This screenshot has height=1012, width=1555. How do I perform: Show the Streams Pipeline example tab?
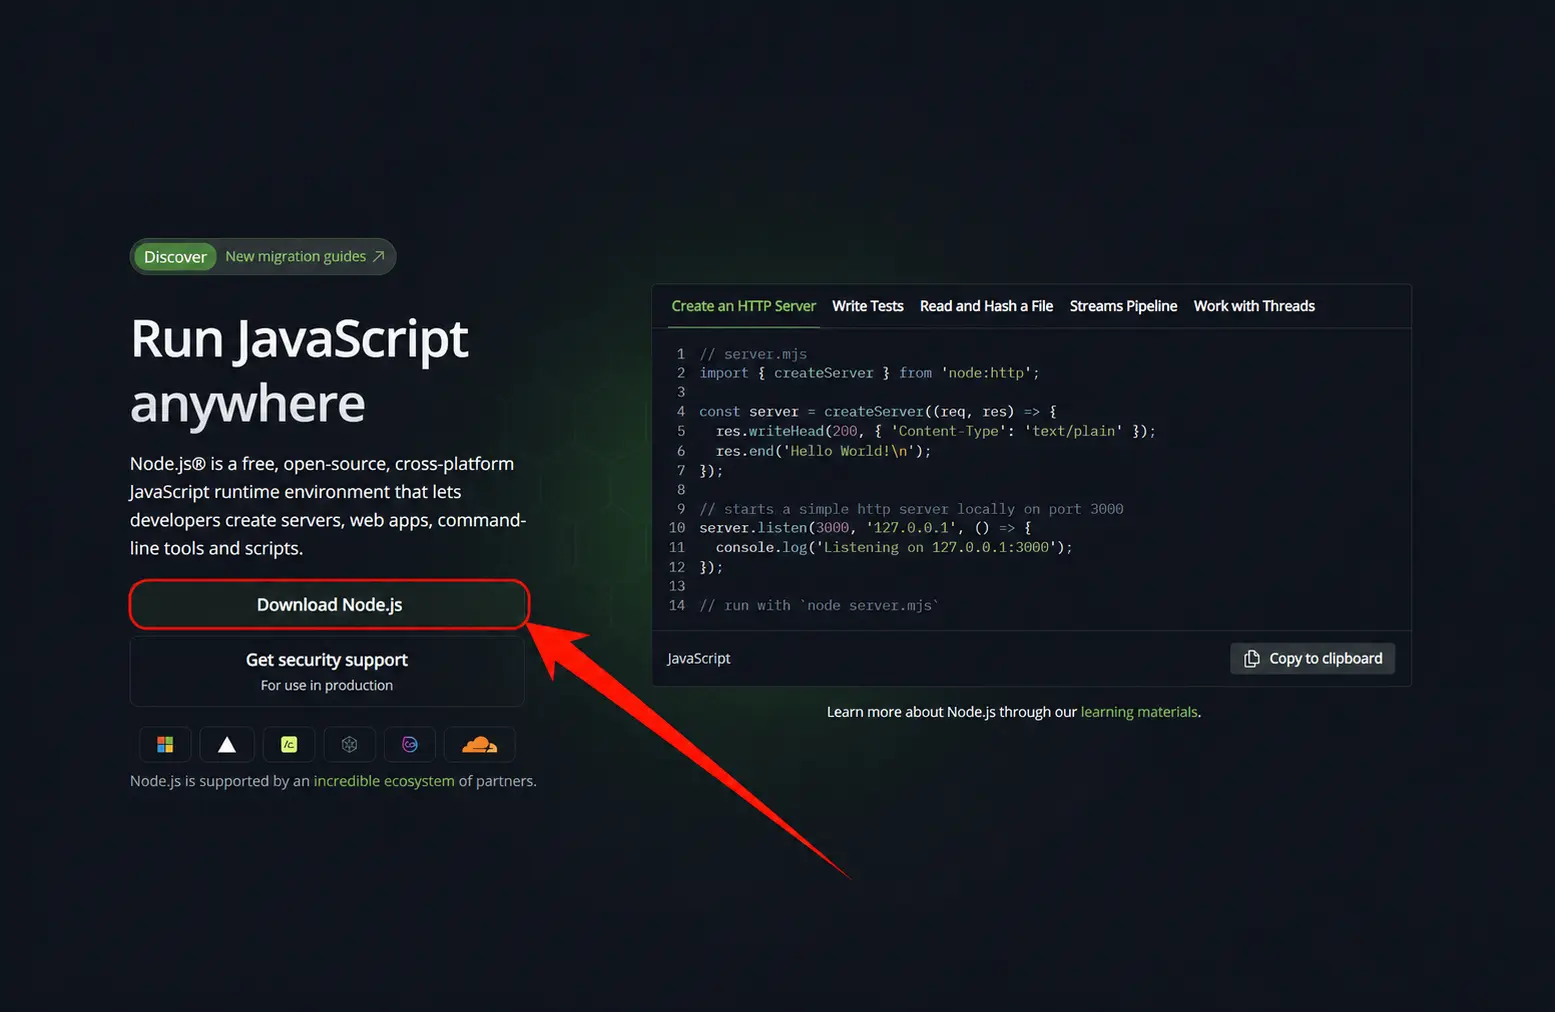(1123, 306)
